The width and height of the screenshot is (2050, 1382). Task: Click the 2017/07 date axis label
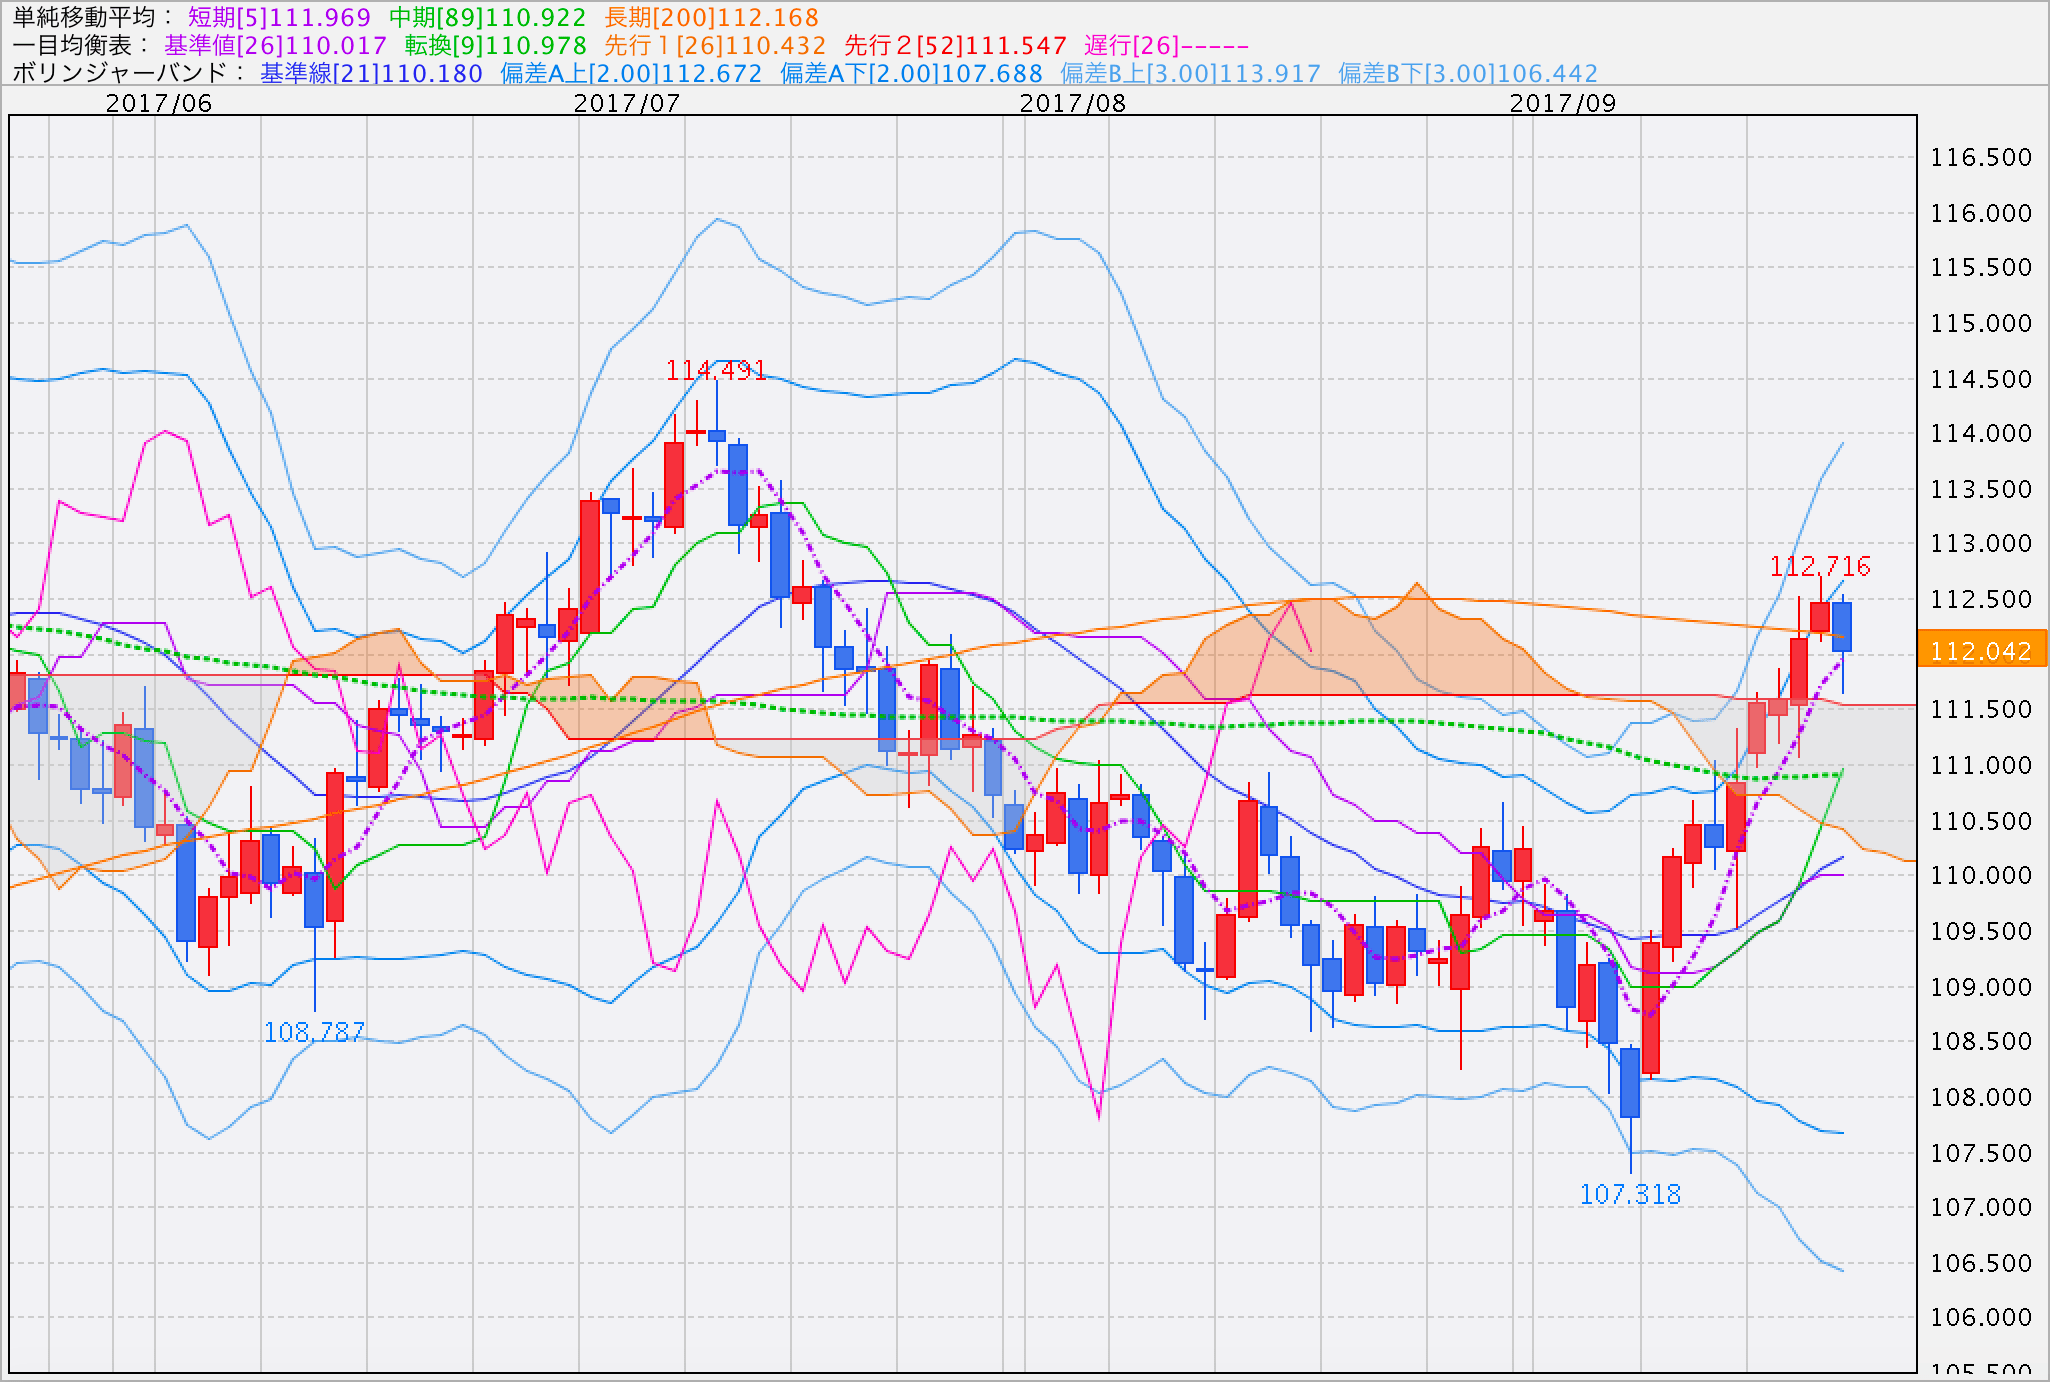[x=627, y=103]
